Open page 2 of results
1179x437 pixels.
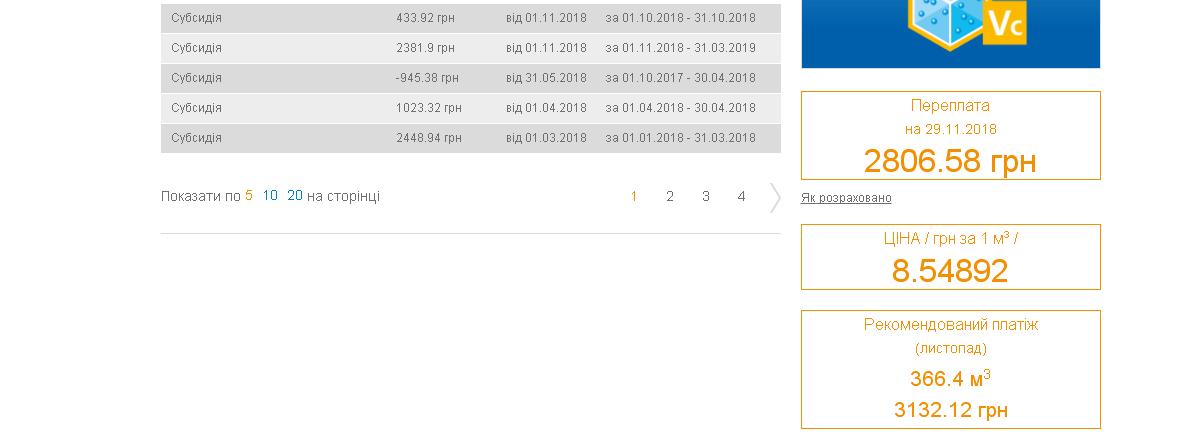pos(670,196)
